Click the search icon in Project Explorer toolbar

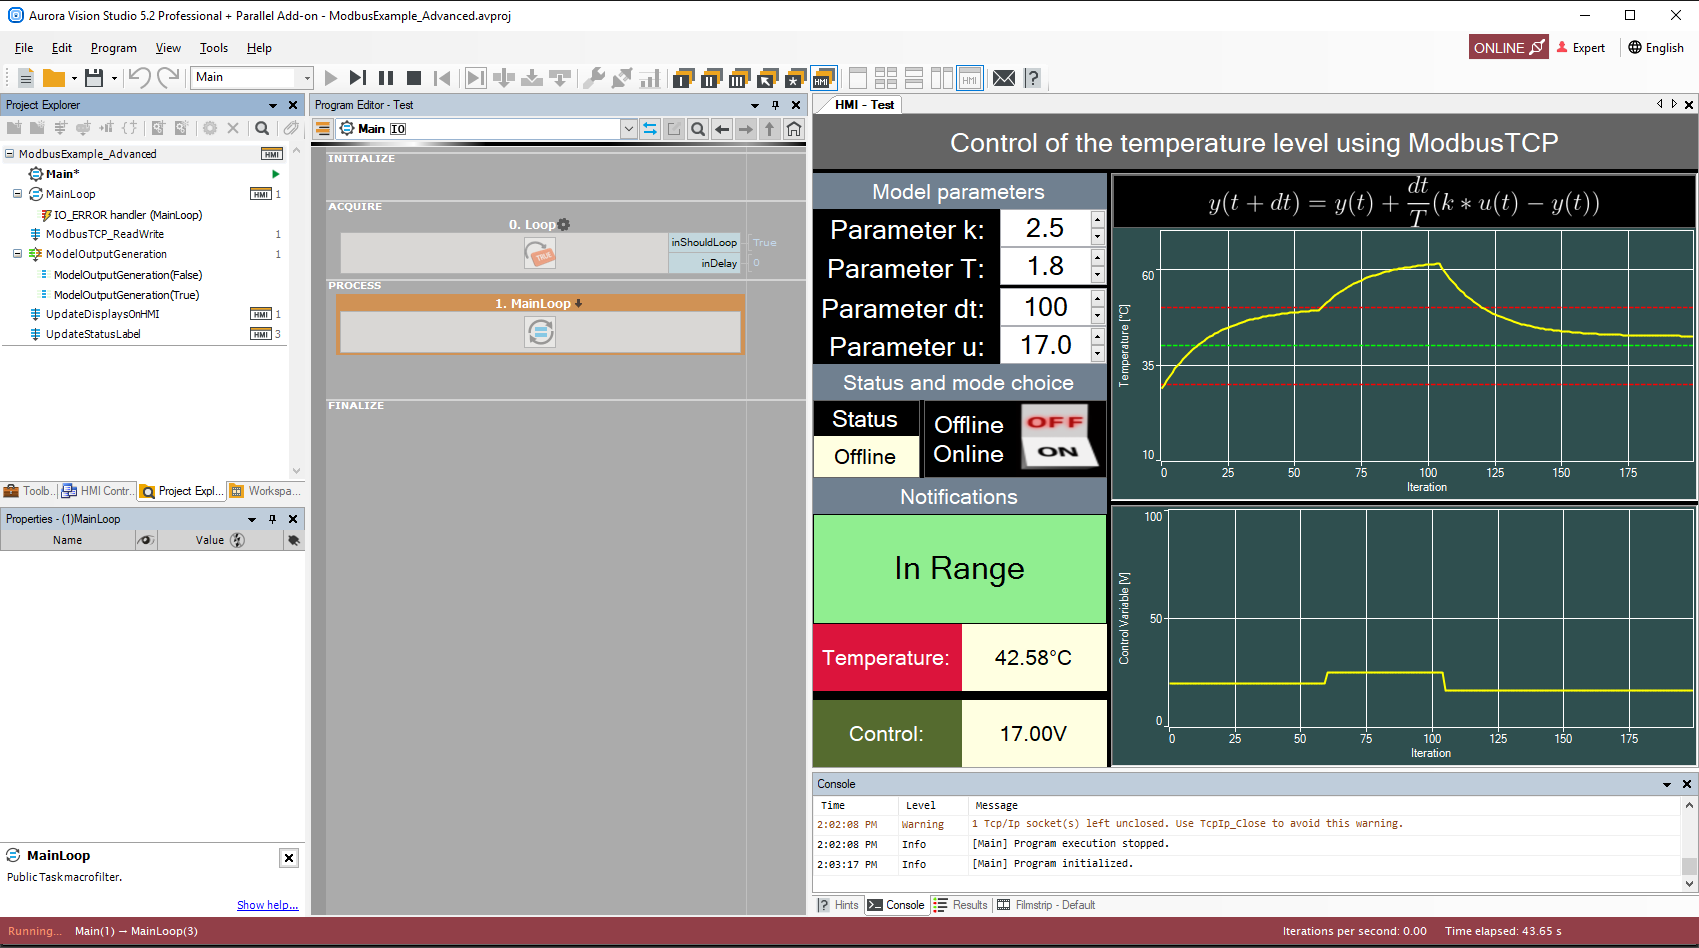[262, 128]
